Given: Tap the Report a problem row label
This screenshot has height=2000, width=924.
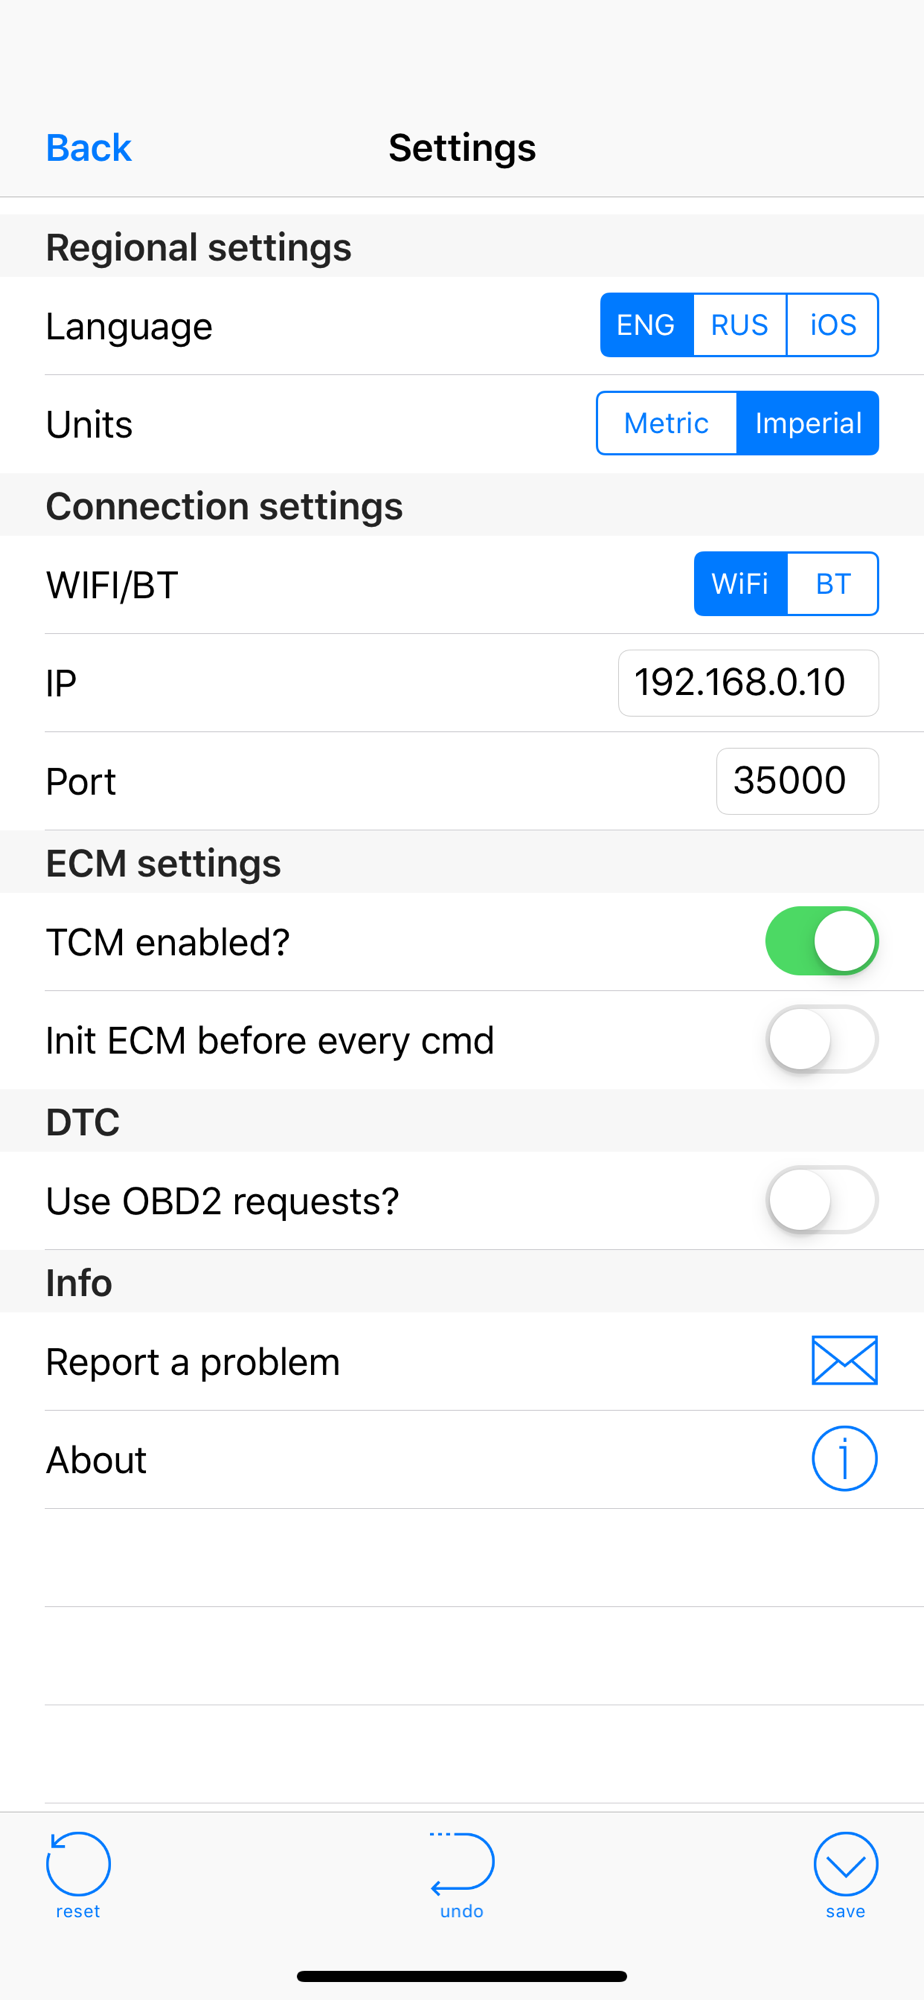Looking at the screenshot, I should point(193,1362).
